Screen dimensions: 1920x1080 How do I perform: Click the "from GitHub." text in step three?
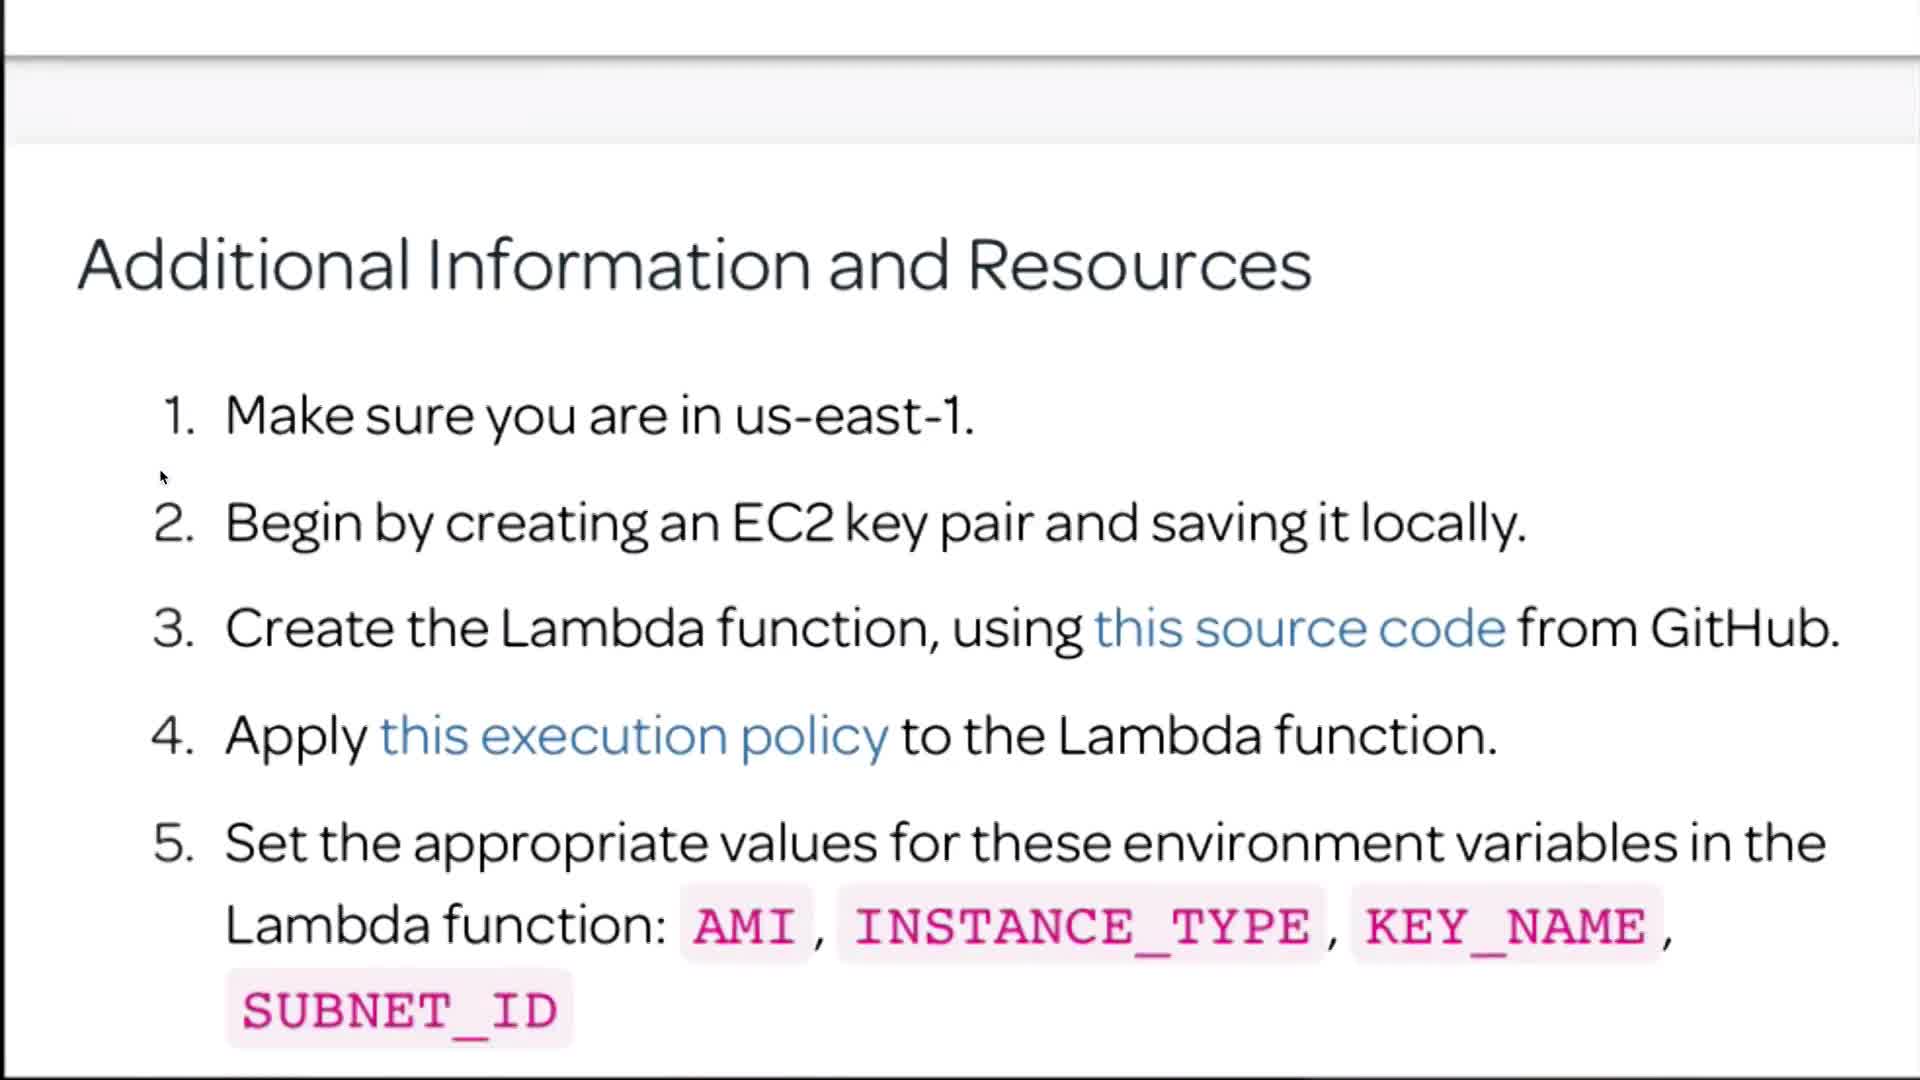tap(1678, 629)
